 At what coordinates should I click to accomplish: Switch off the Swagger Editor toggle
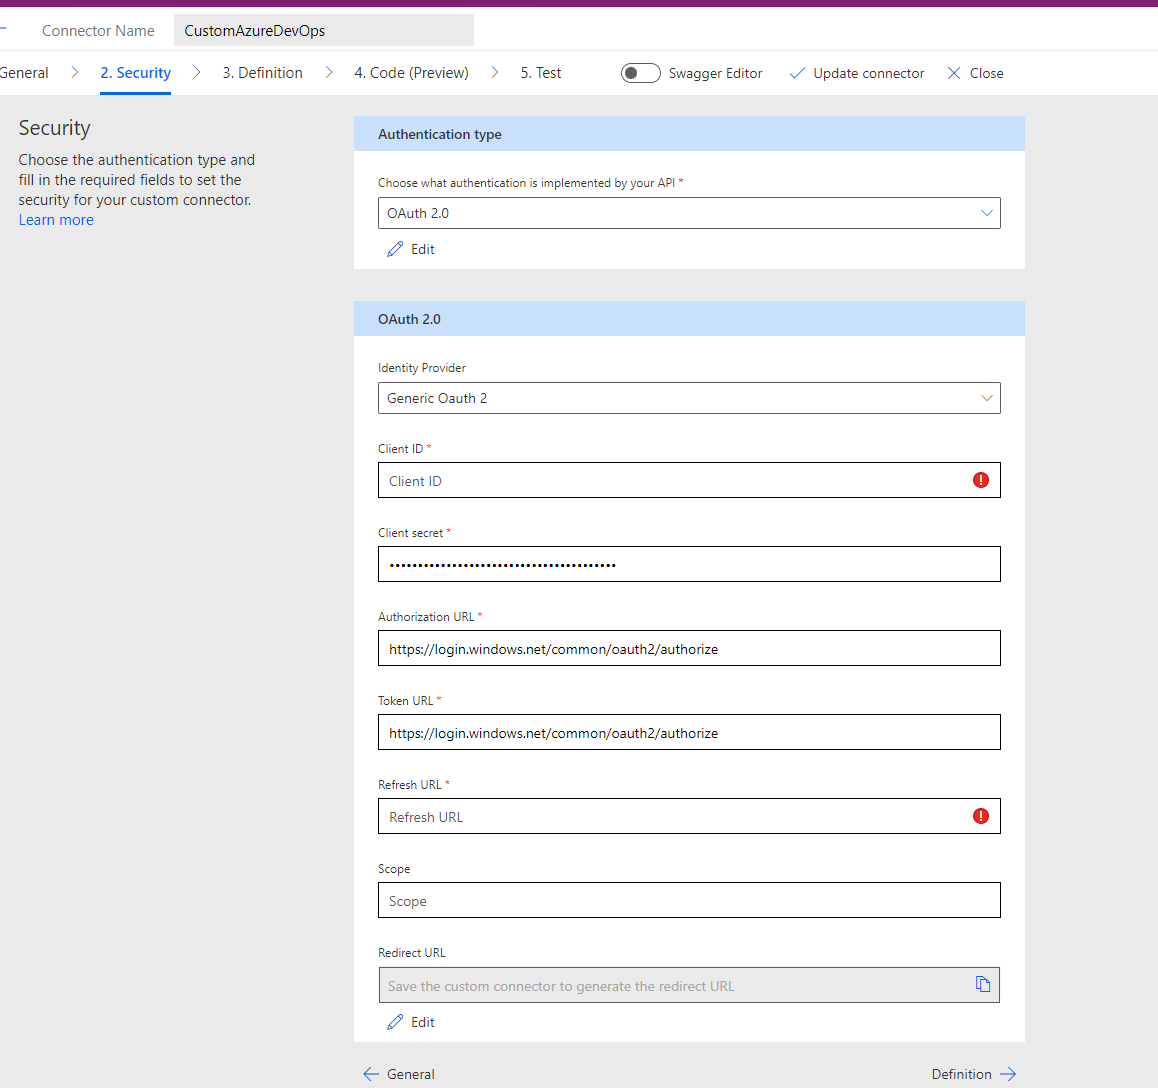pos(640,72)
